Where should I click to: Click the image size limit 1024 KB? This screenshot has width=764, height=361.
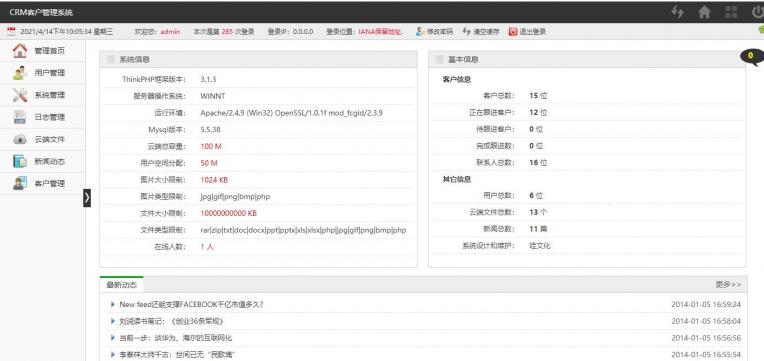click(x=214, y=180)
